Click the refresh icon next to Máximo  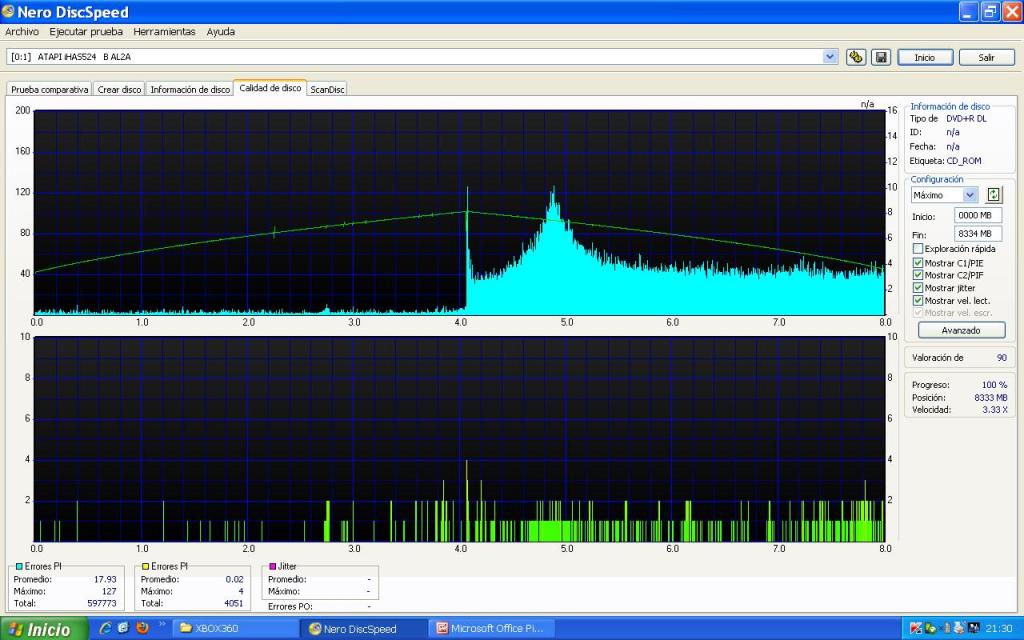coord(994,195)
